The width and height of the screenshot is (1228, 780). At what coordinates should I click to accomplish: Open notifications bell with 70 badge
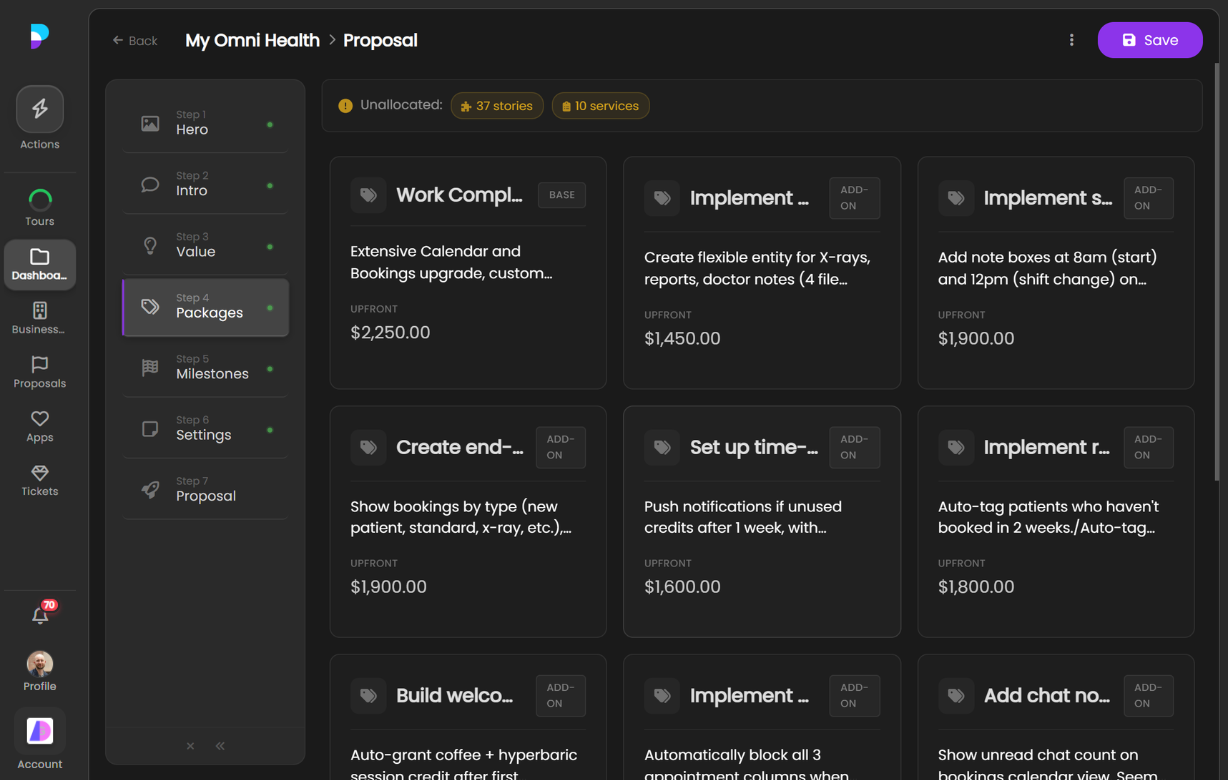click(x=40, y=616)
